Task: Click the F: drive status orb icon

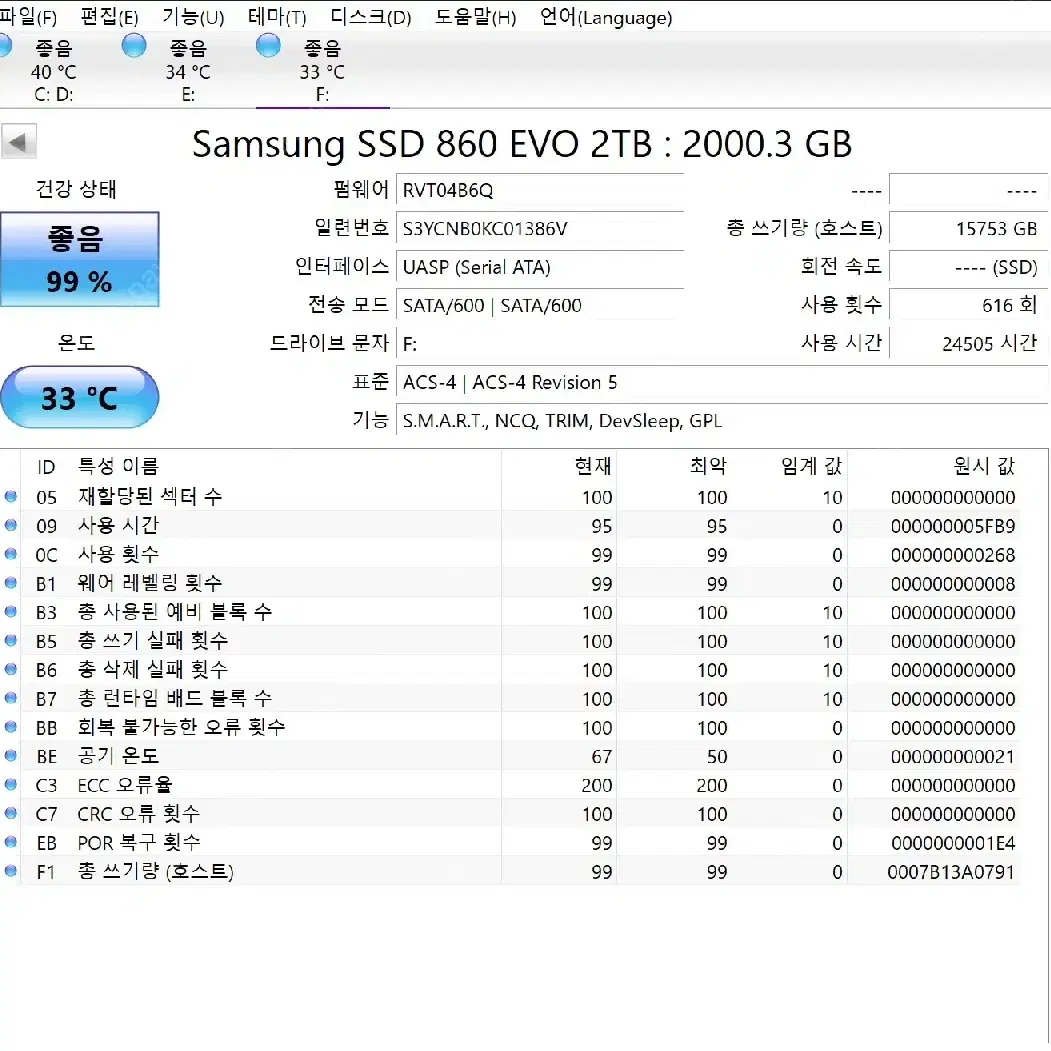Action: click(x=268, y=46)
